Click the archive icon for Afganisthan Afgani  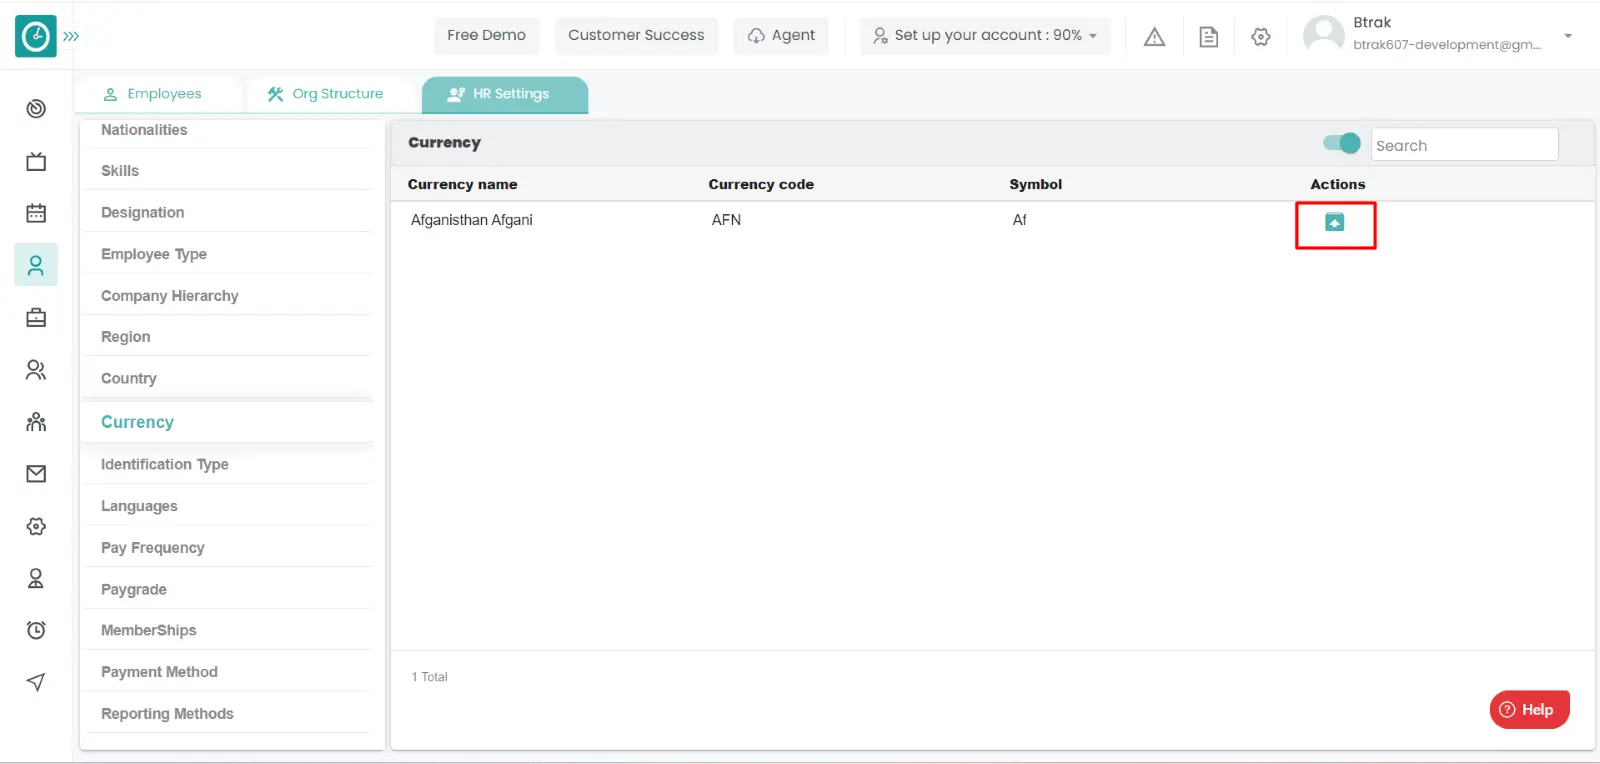coord(1335,222)
